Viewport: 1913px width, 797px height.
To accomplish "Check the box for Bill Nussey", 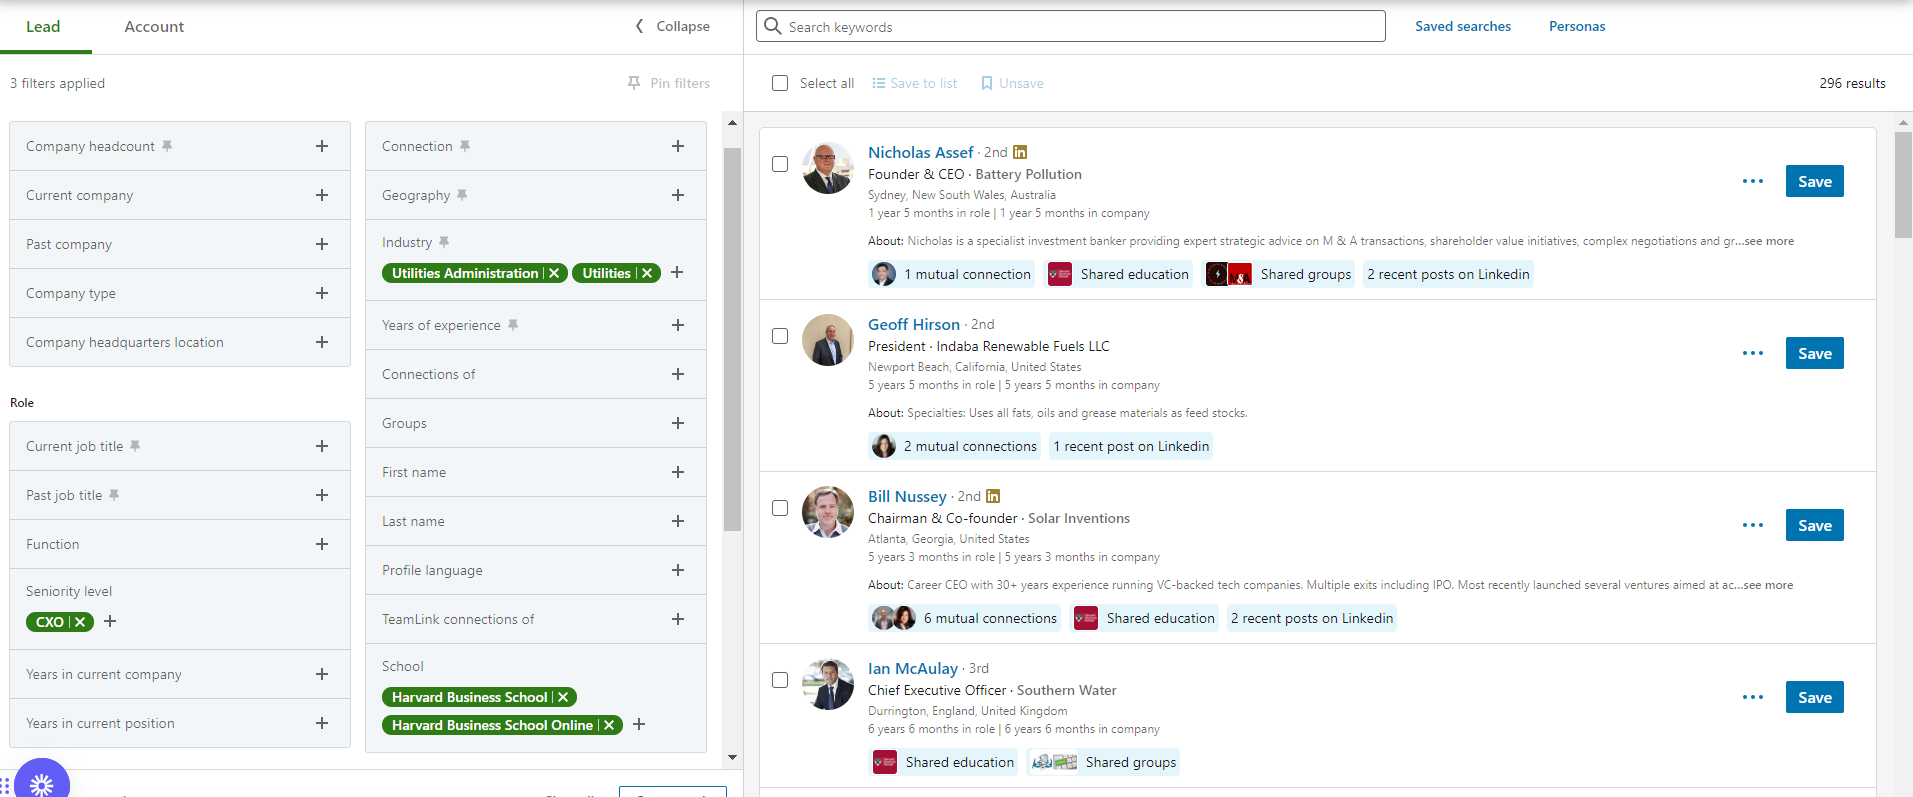I will click(x=780, y=508).
